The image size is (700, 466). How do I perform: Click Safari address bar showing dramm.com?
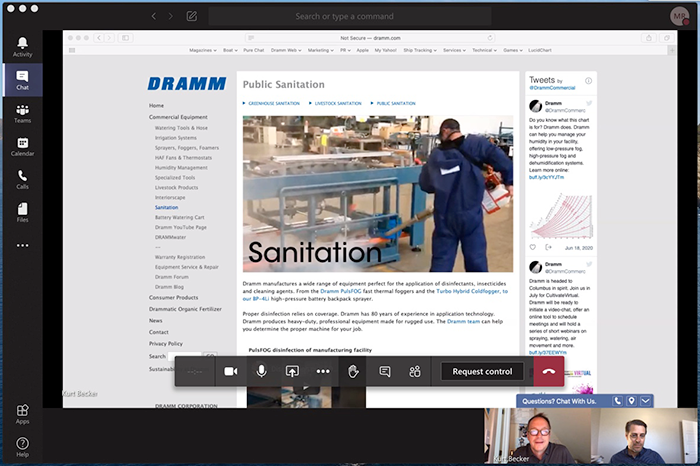point(371,38)
